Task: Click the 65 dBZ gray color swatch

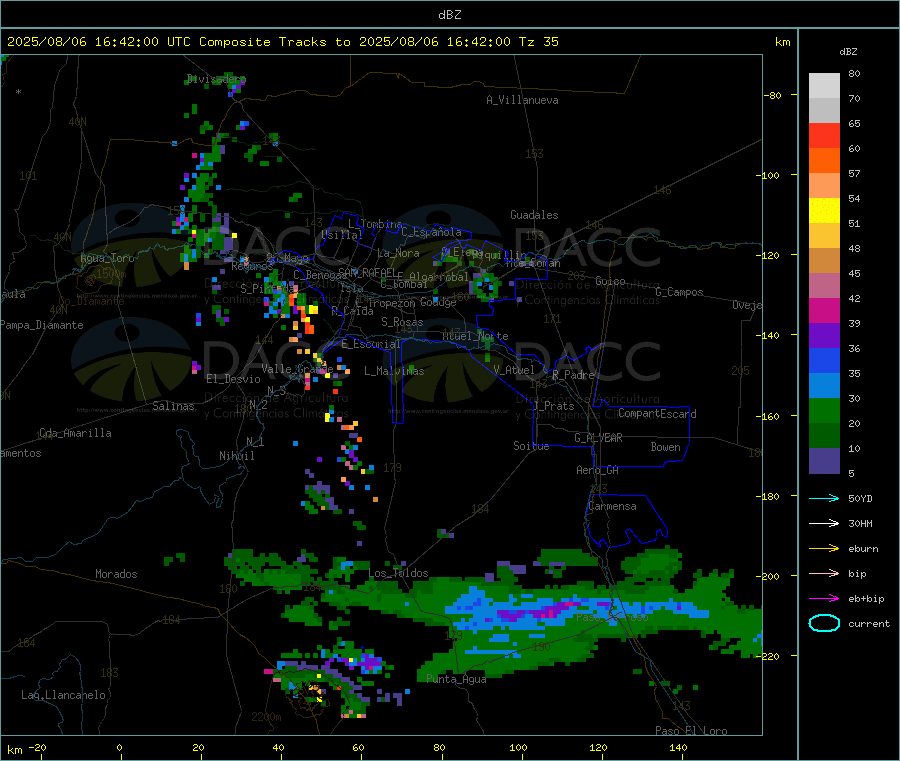Action: click(824, 111)
